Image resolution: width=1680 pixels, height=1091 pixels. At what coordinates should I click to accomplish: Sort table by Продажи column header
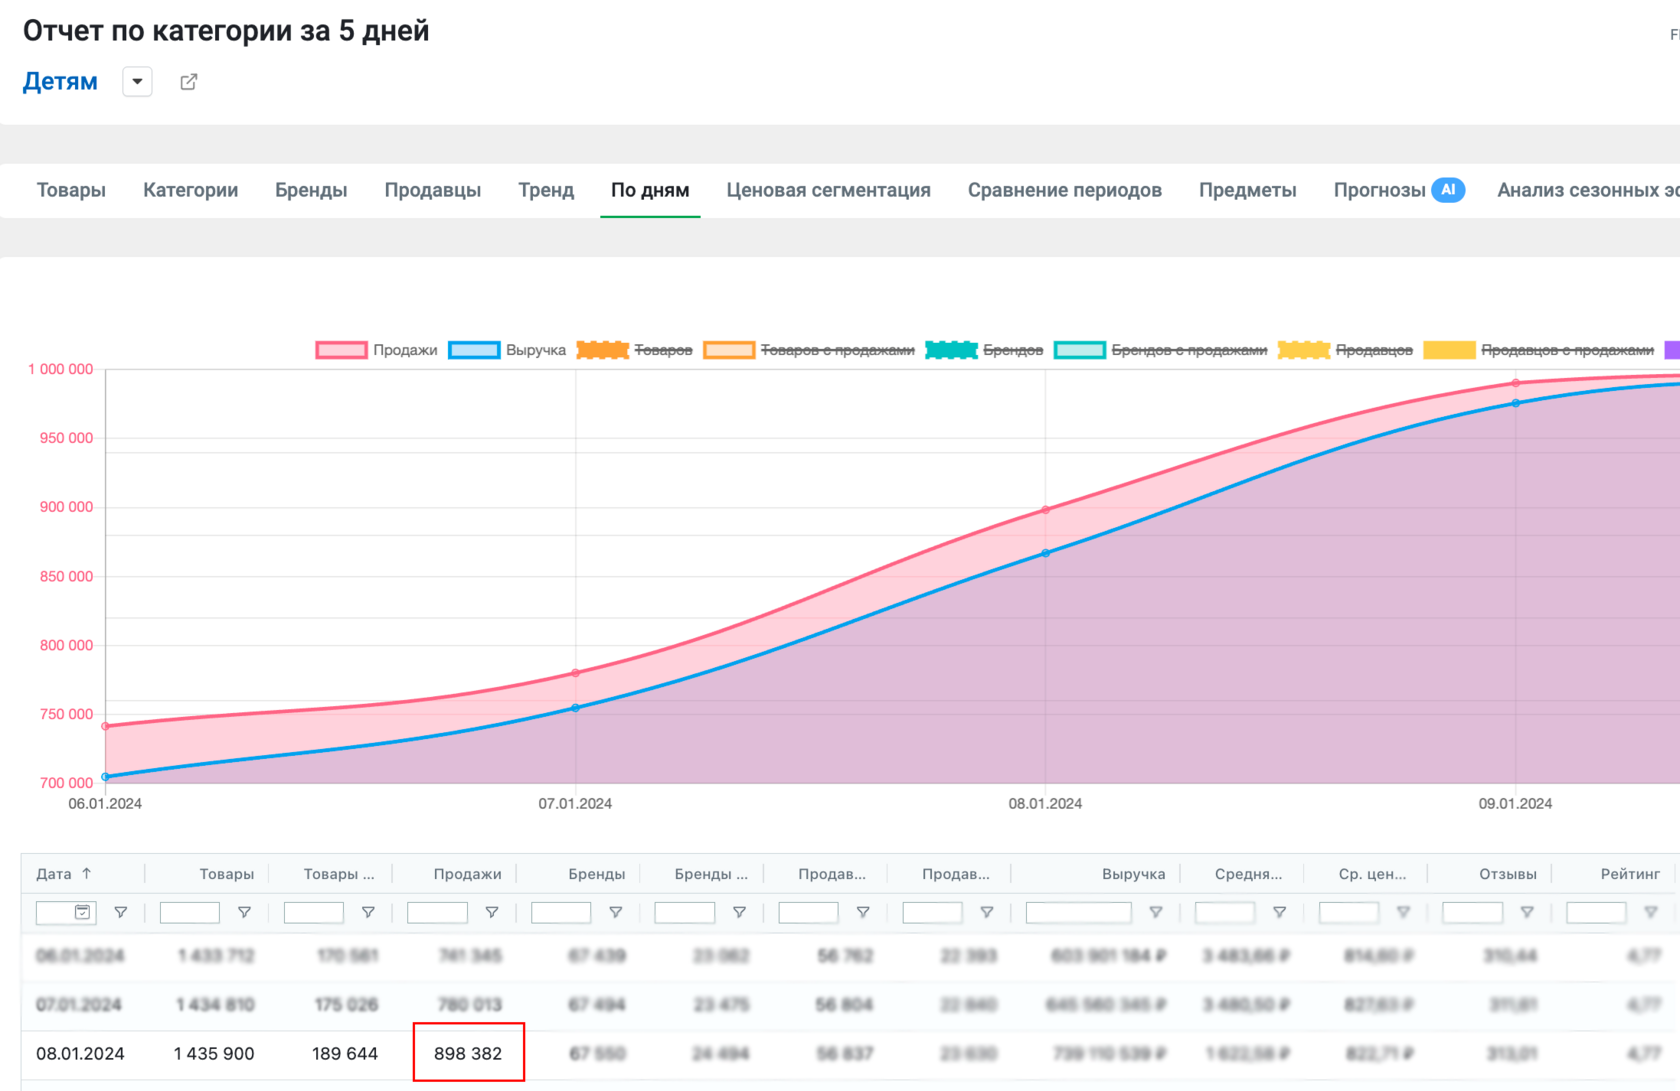click(467, 874)
